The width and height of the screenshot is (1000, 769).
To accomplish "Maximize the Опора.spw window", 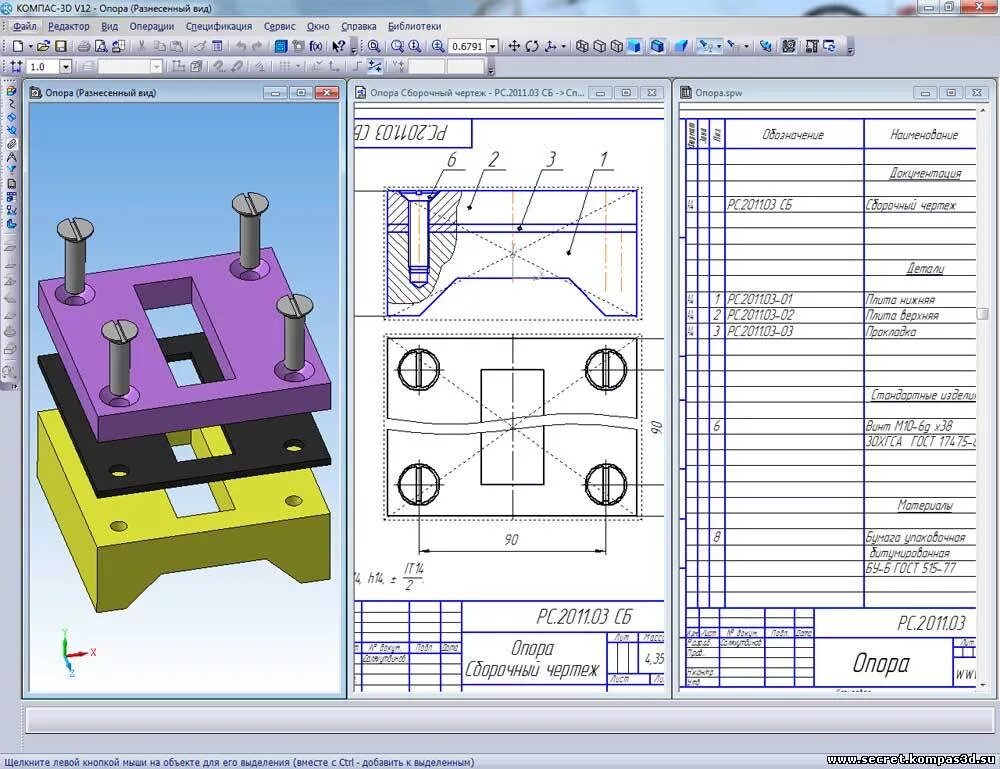I will [951, 92].
